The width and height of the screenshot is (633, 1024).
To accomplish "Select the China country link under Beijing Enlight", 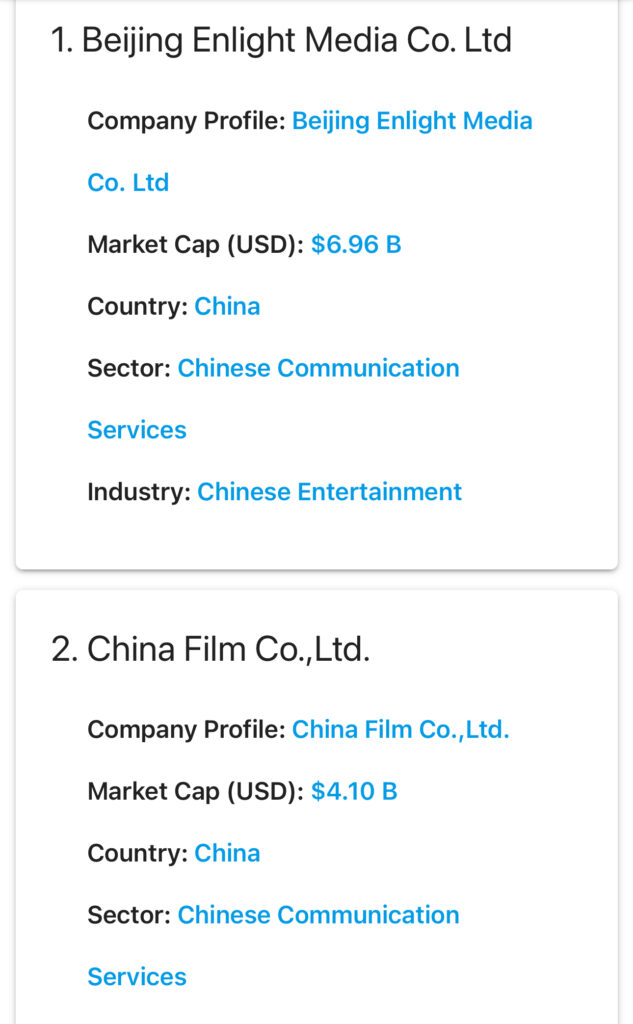I will (x=227, y=307).
